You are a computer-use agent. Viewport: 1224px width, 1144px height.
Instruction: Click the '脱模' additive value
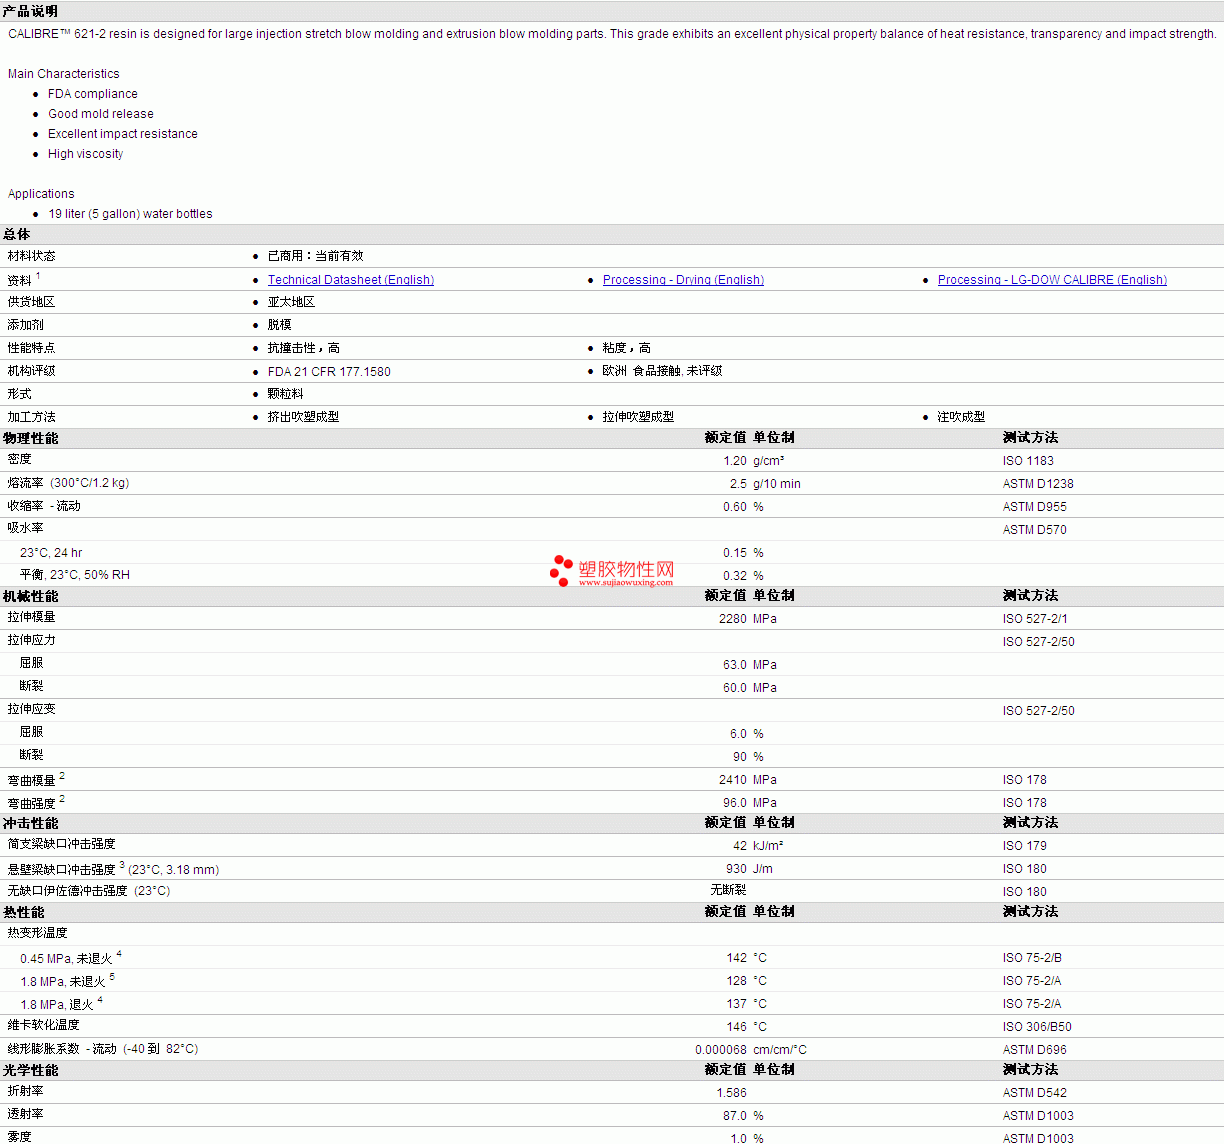click(x=280, y=325)
